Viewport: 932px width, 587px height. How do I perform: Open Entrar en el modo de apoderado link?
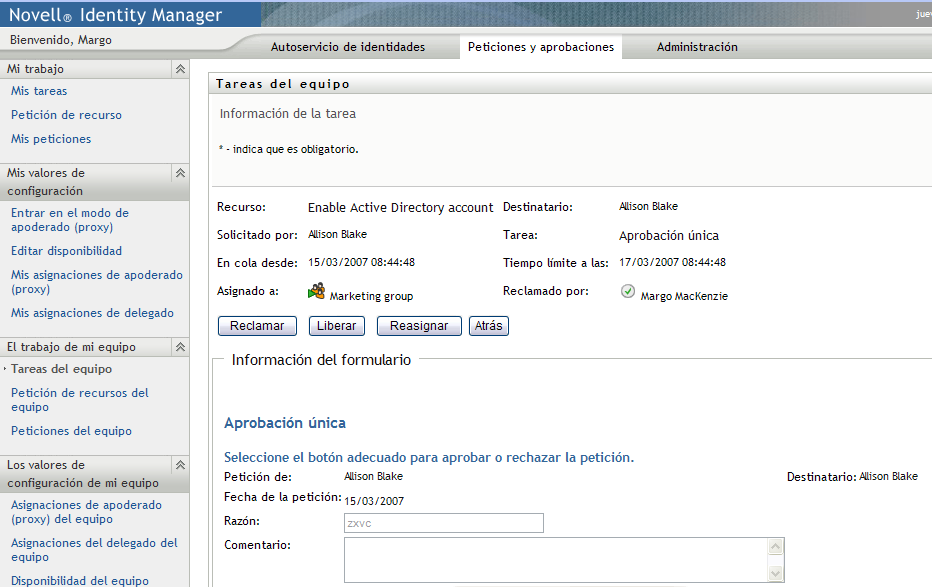point(70,220)
